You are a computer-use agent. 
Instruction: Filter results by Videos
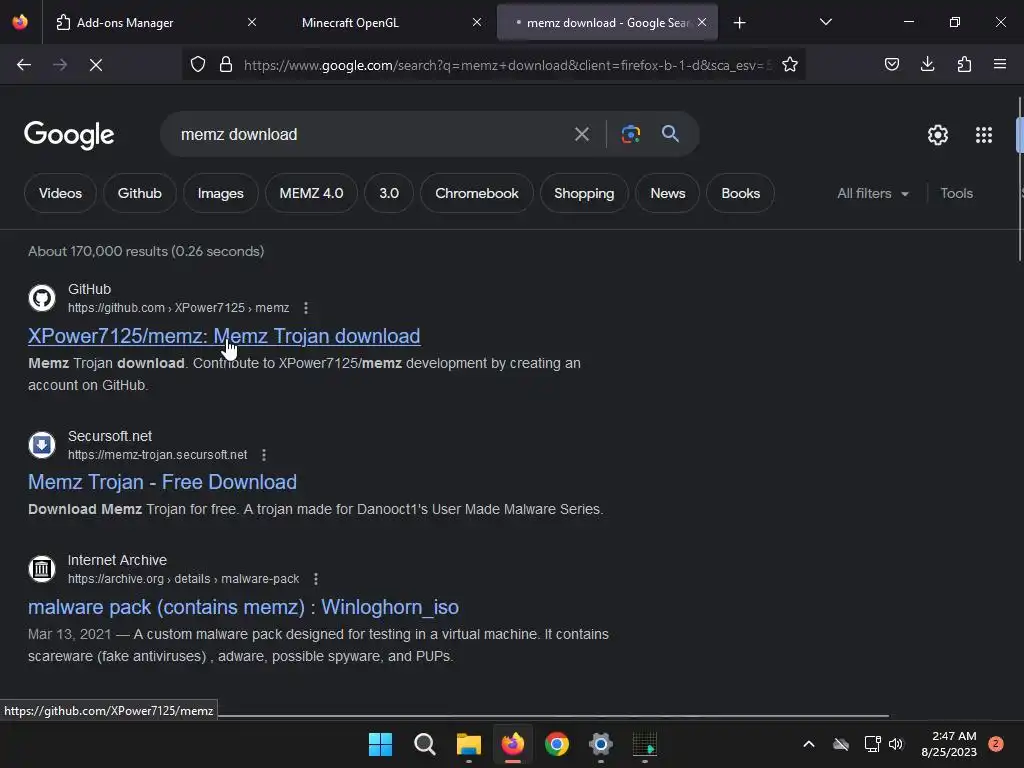point(60,193)
